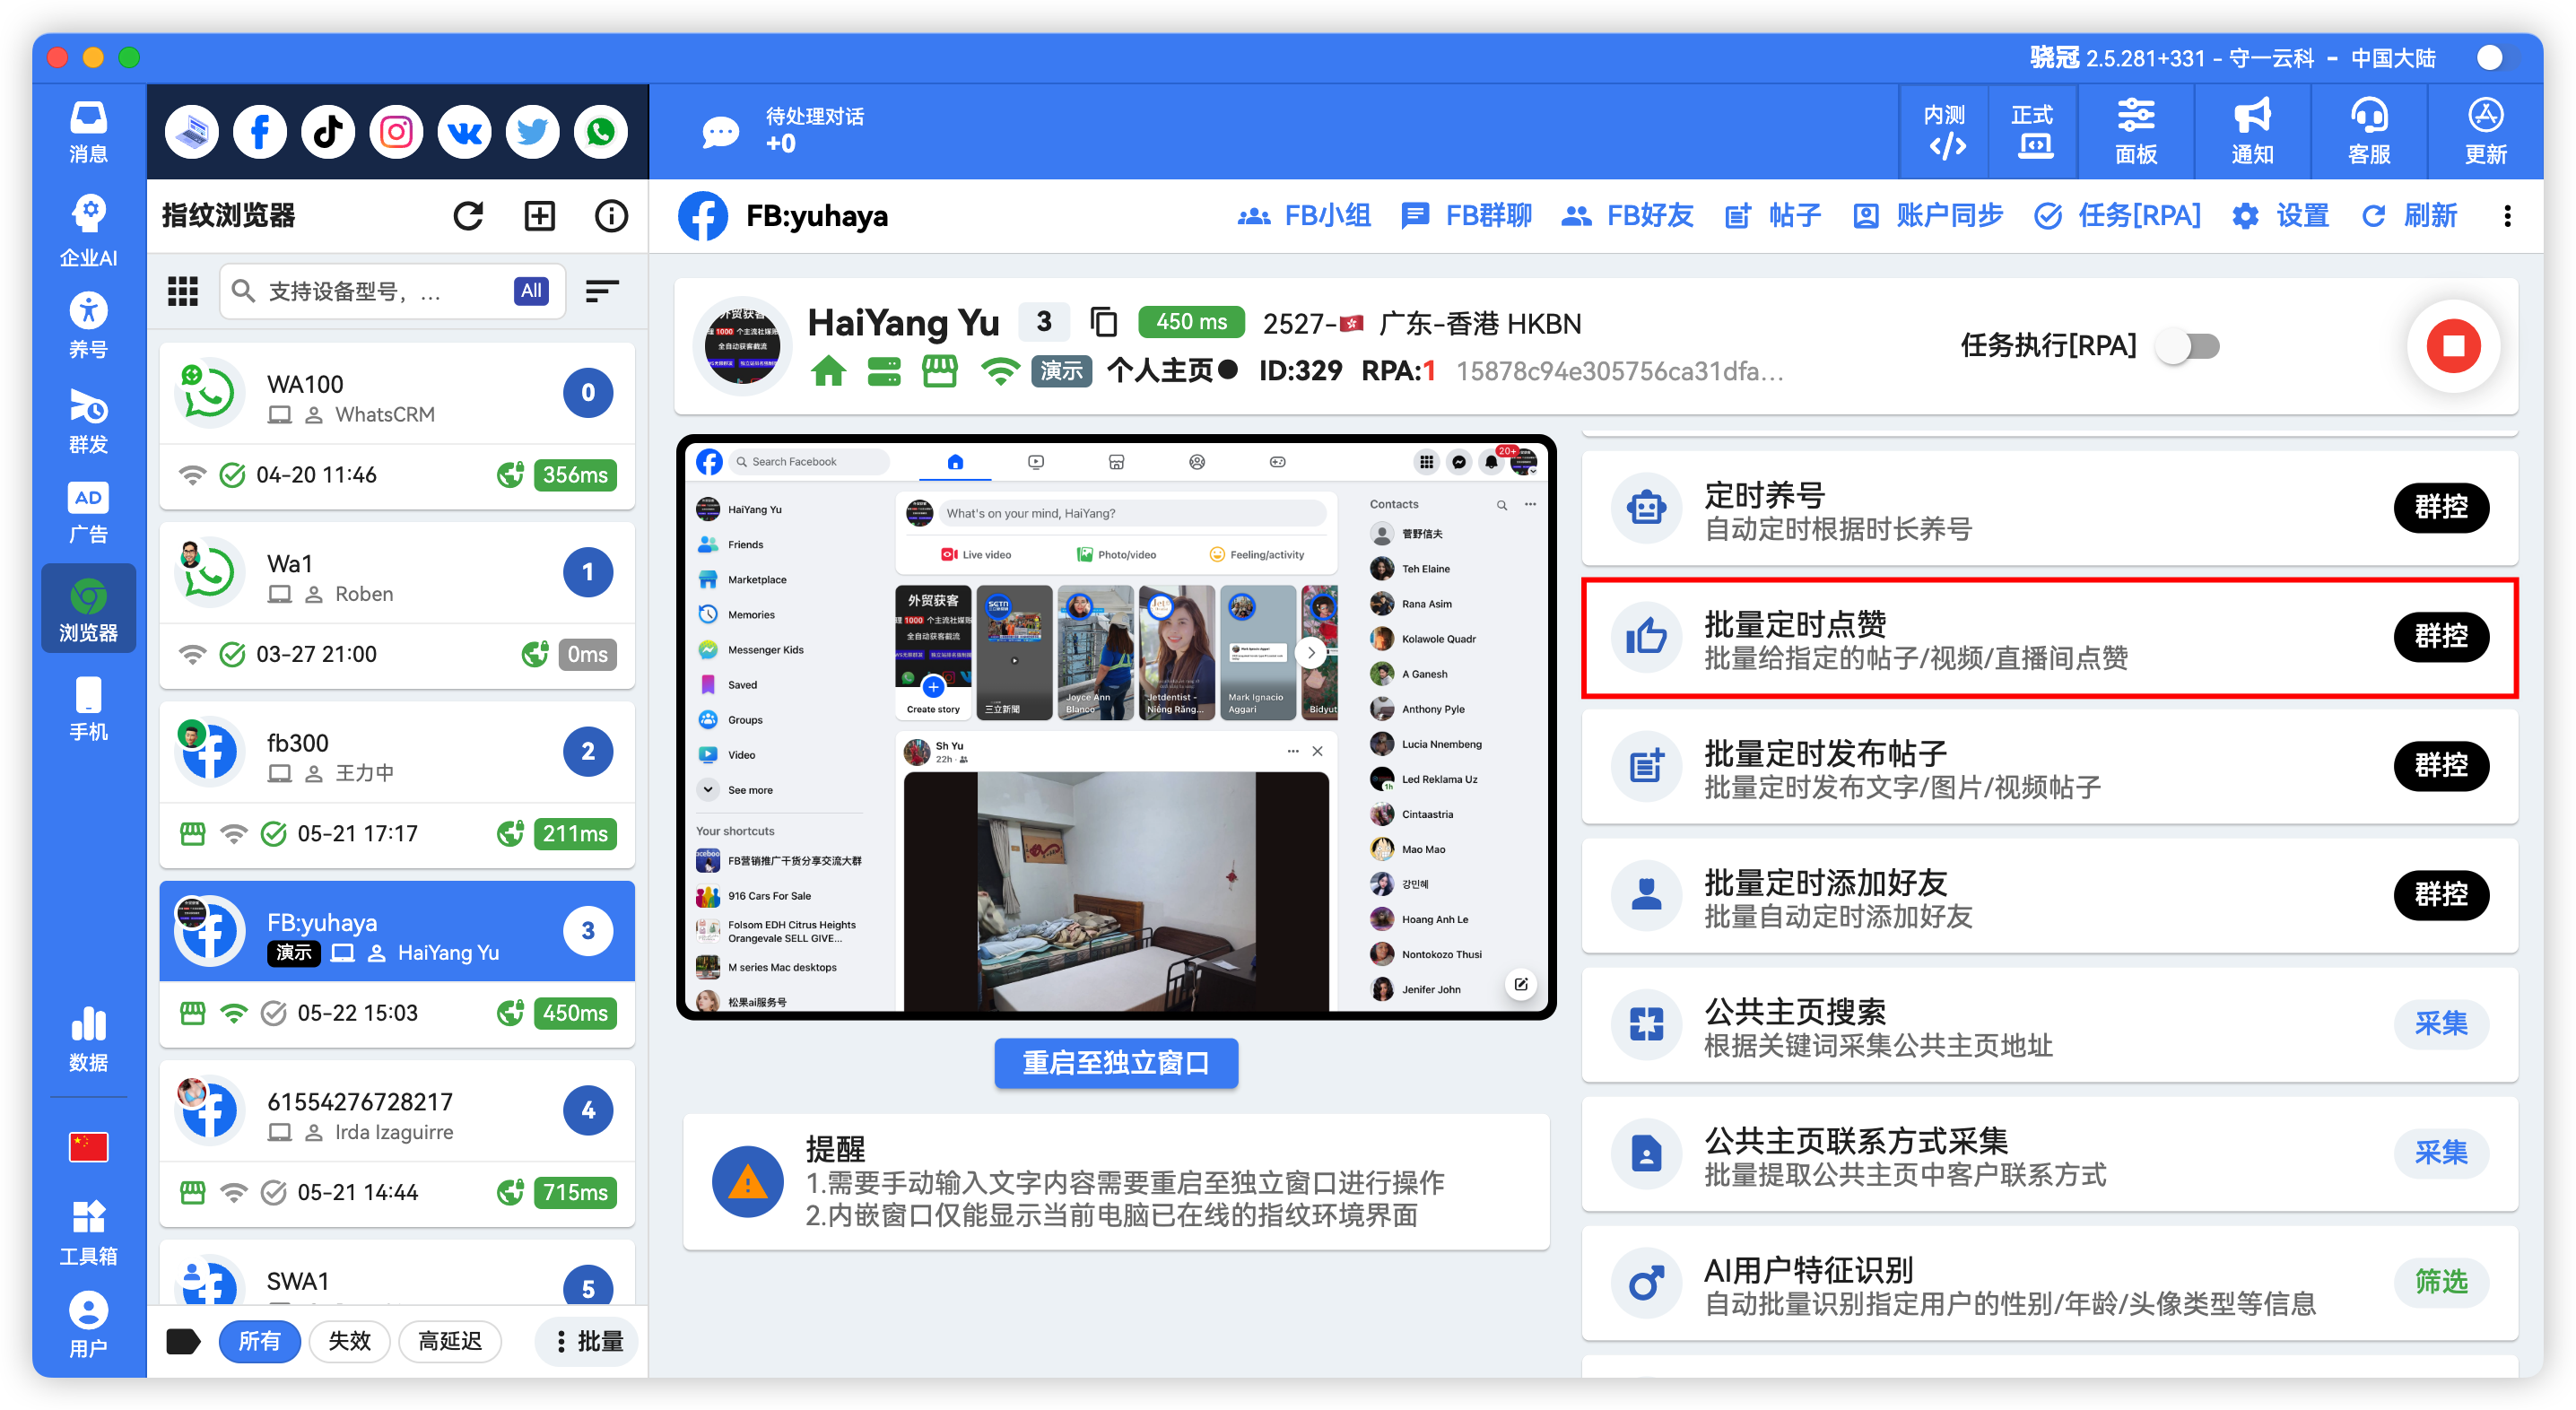
Task: Create new fingerprint browser with plus icon
Action: 539,215
